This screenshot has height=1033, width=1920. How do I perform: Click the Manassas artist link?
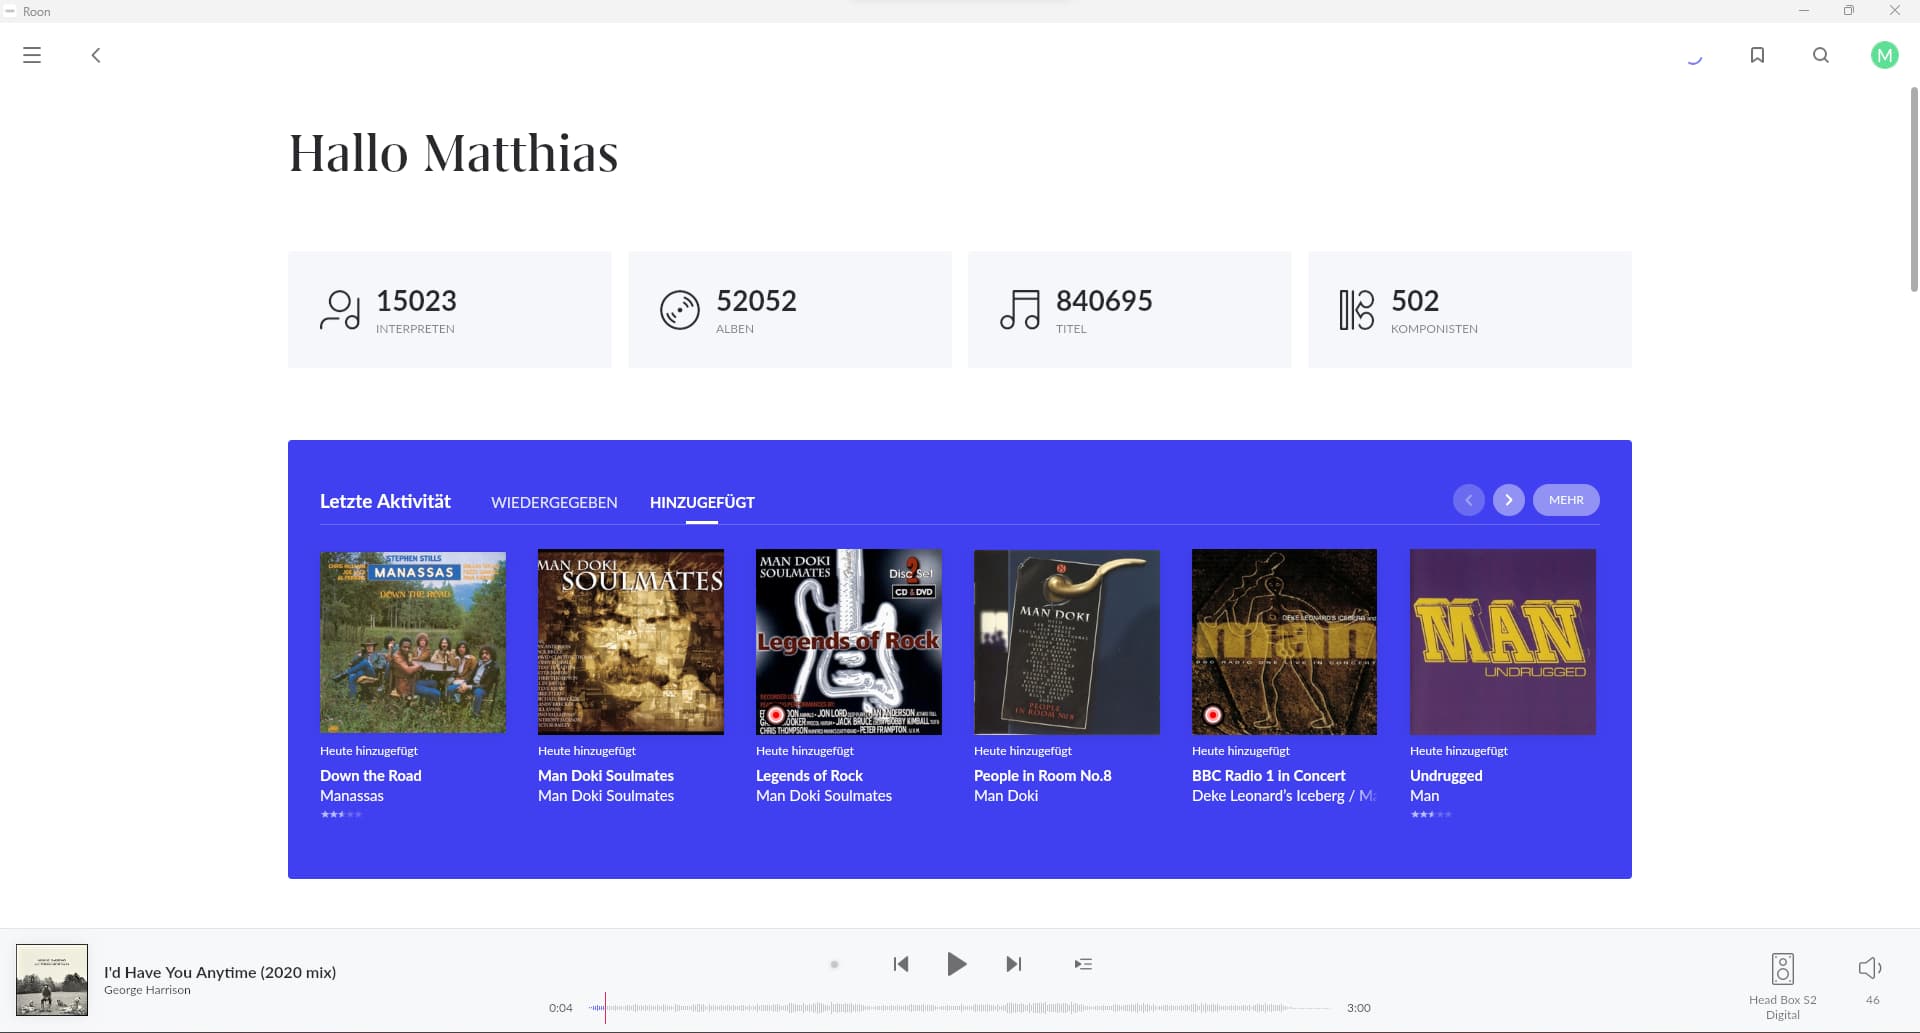352,796
